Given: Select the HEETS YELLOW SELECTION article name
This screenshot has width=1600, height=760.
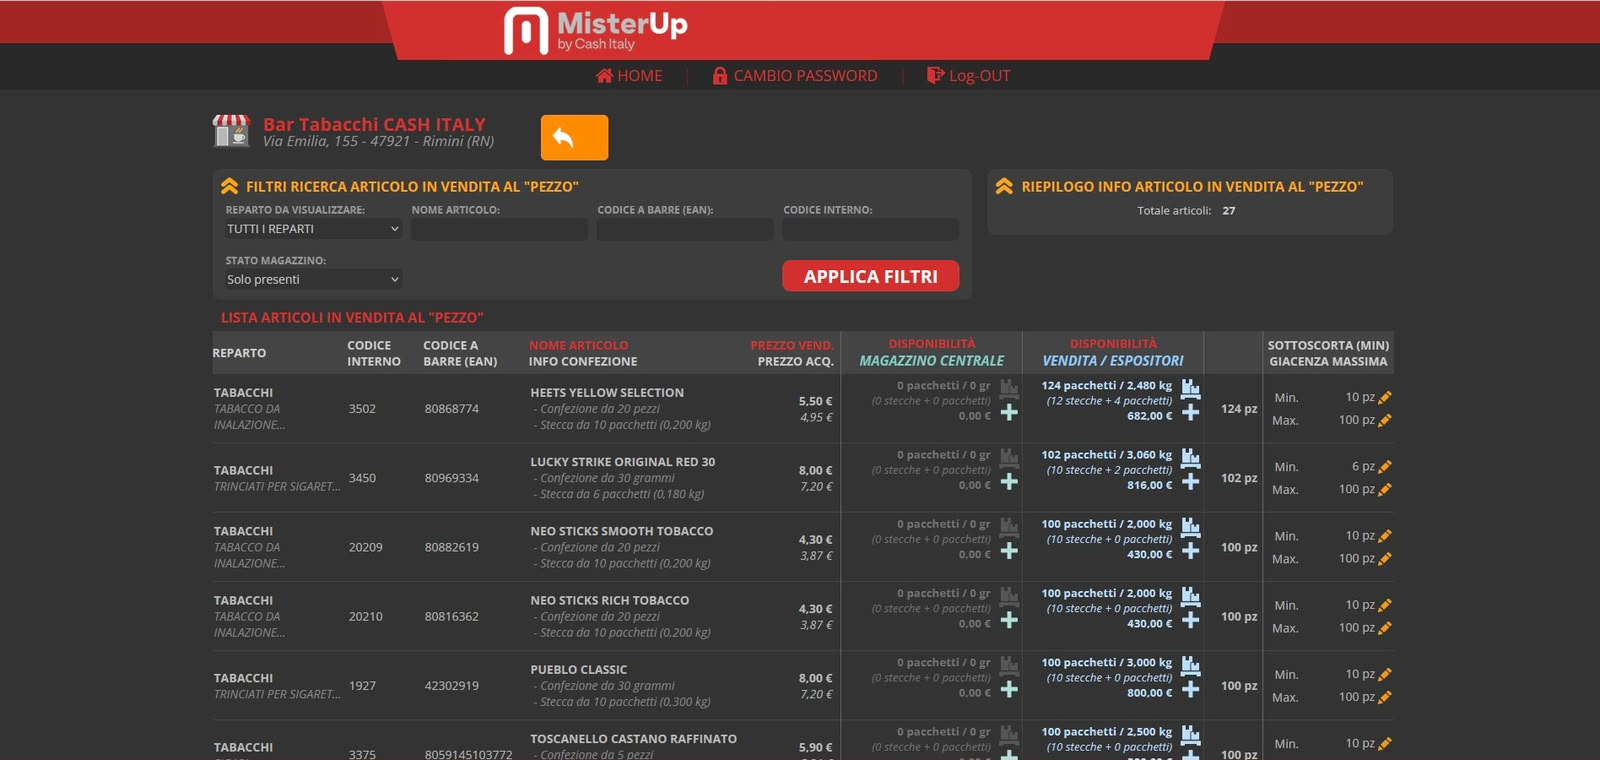Looking at the screenshot, I should coord(607,393).
